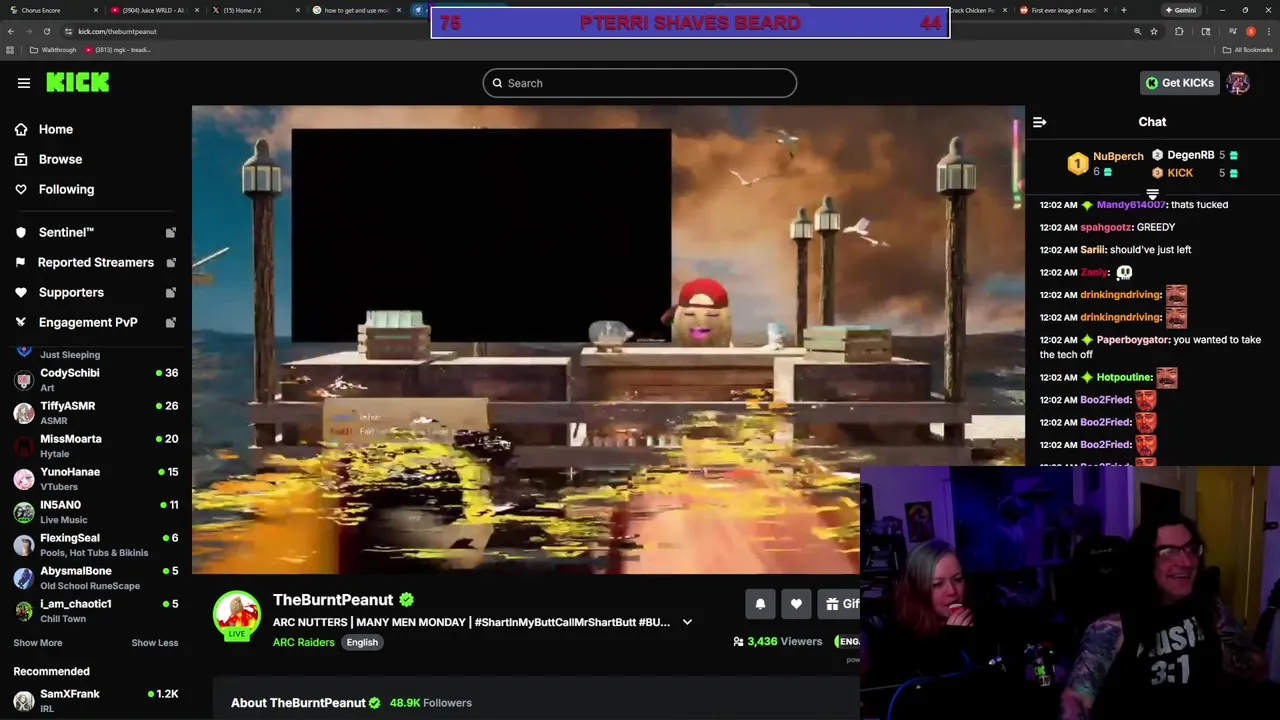Click the KICK leaderboard entry in chat
1280x720 pixels.
point(1195,173)
